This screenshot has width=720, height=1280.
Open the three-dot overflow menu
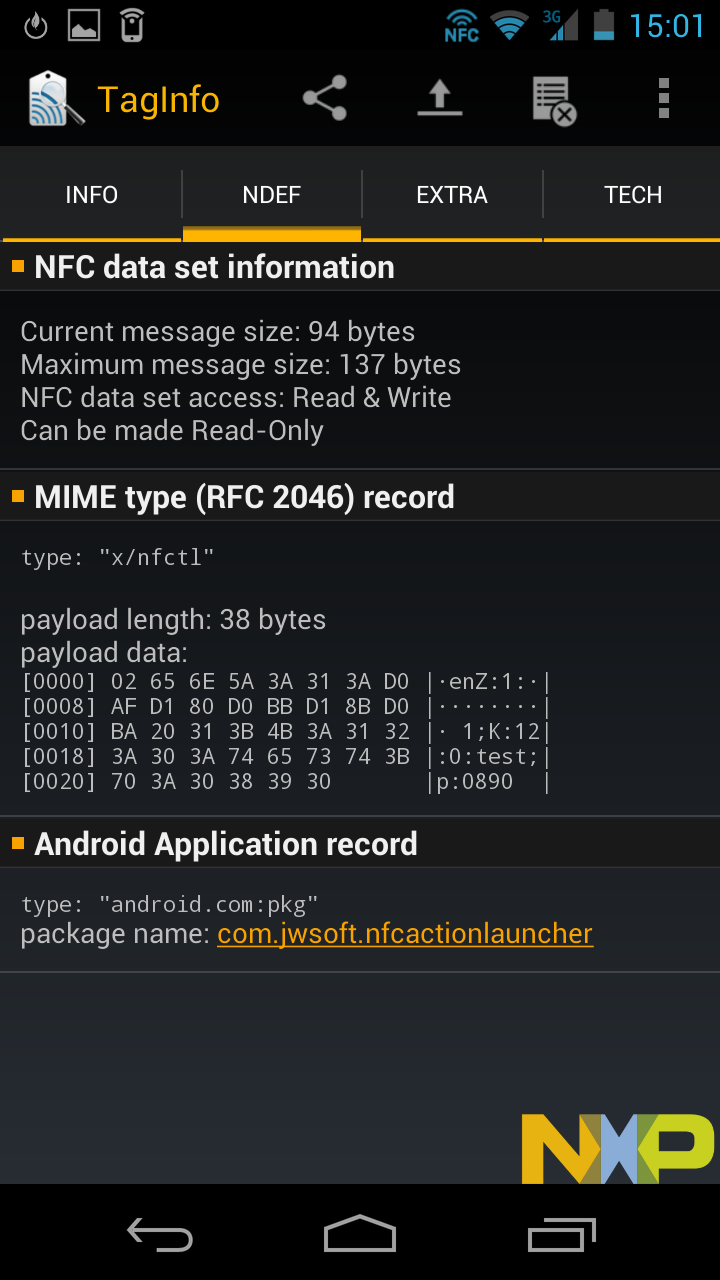tap(663, 99)
